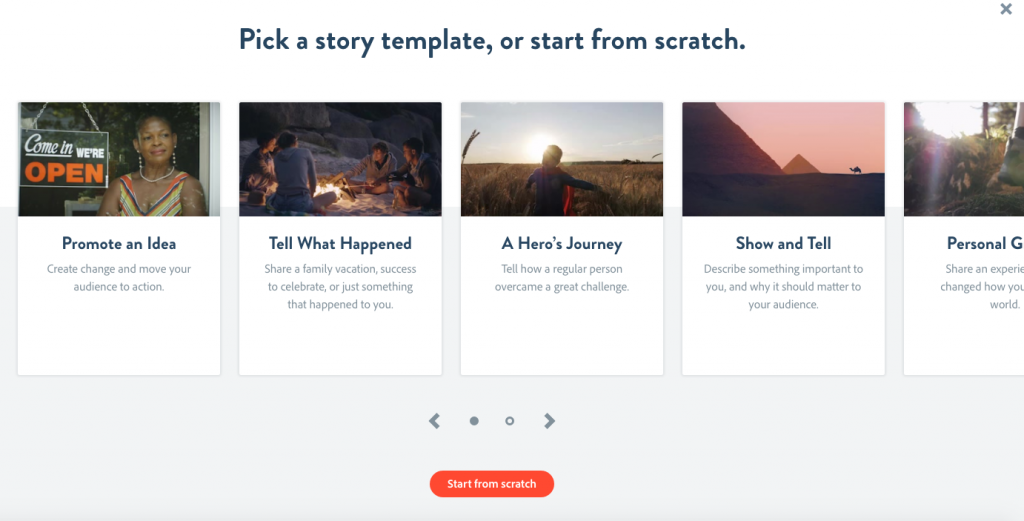This screenshot has height=521, width=1024.
Task: Choose the A Hero's Journey title
Action: click(x=561, y=244)
